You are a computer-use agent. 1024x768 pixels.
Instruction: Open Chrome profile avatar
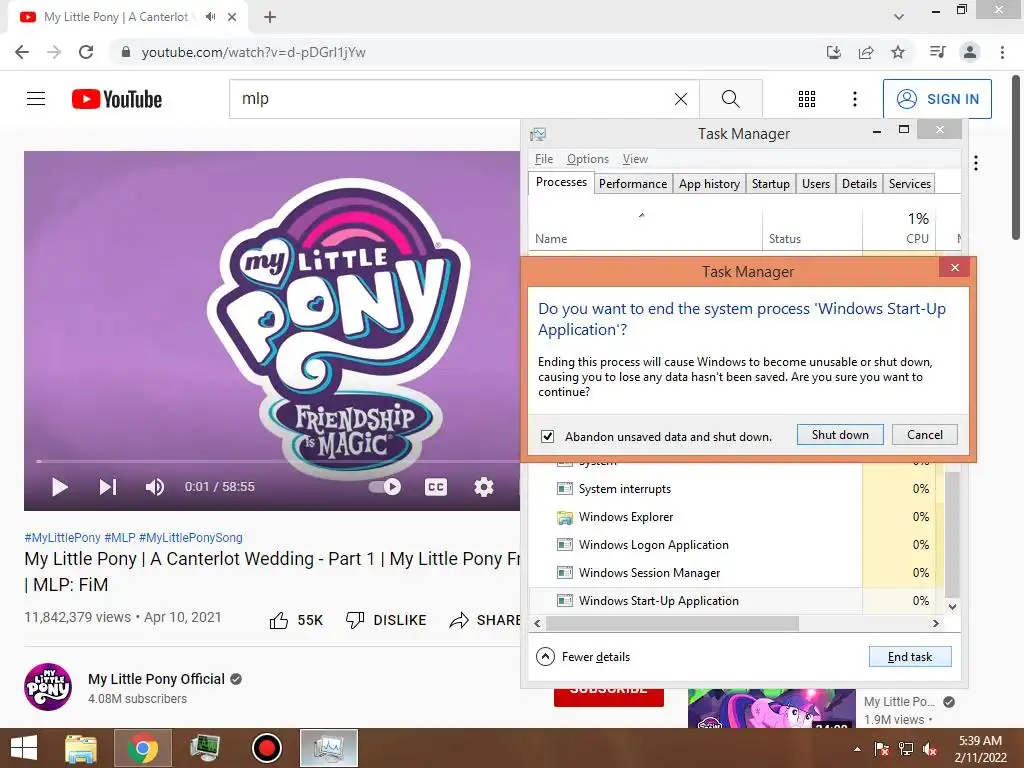pos(970,52)
